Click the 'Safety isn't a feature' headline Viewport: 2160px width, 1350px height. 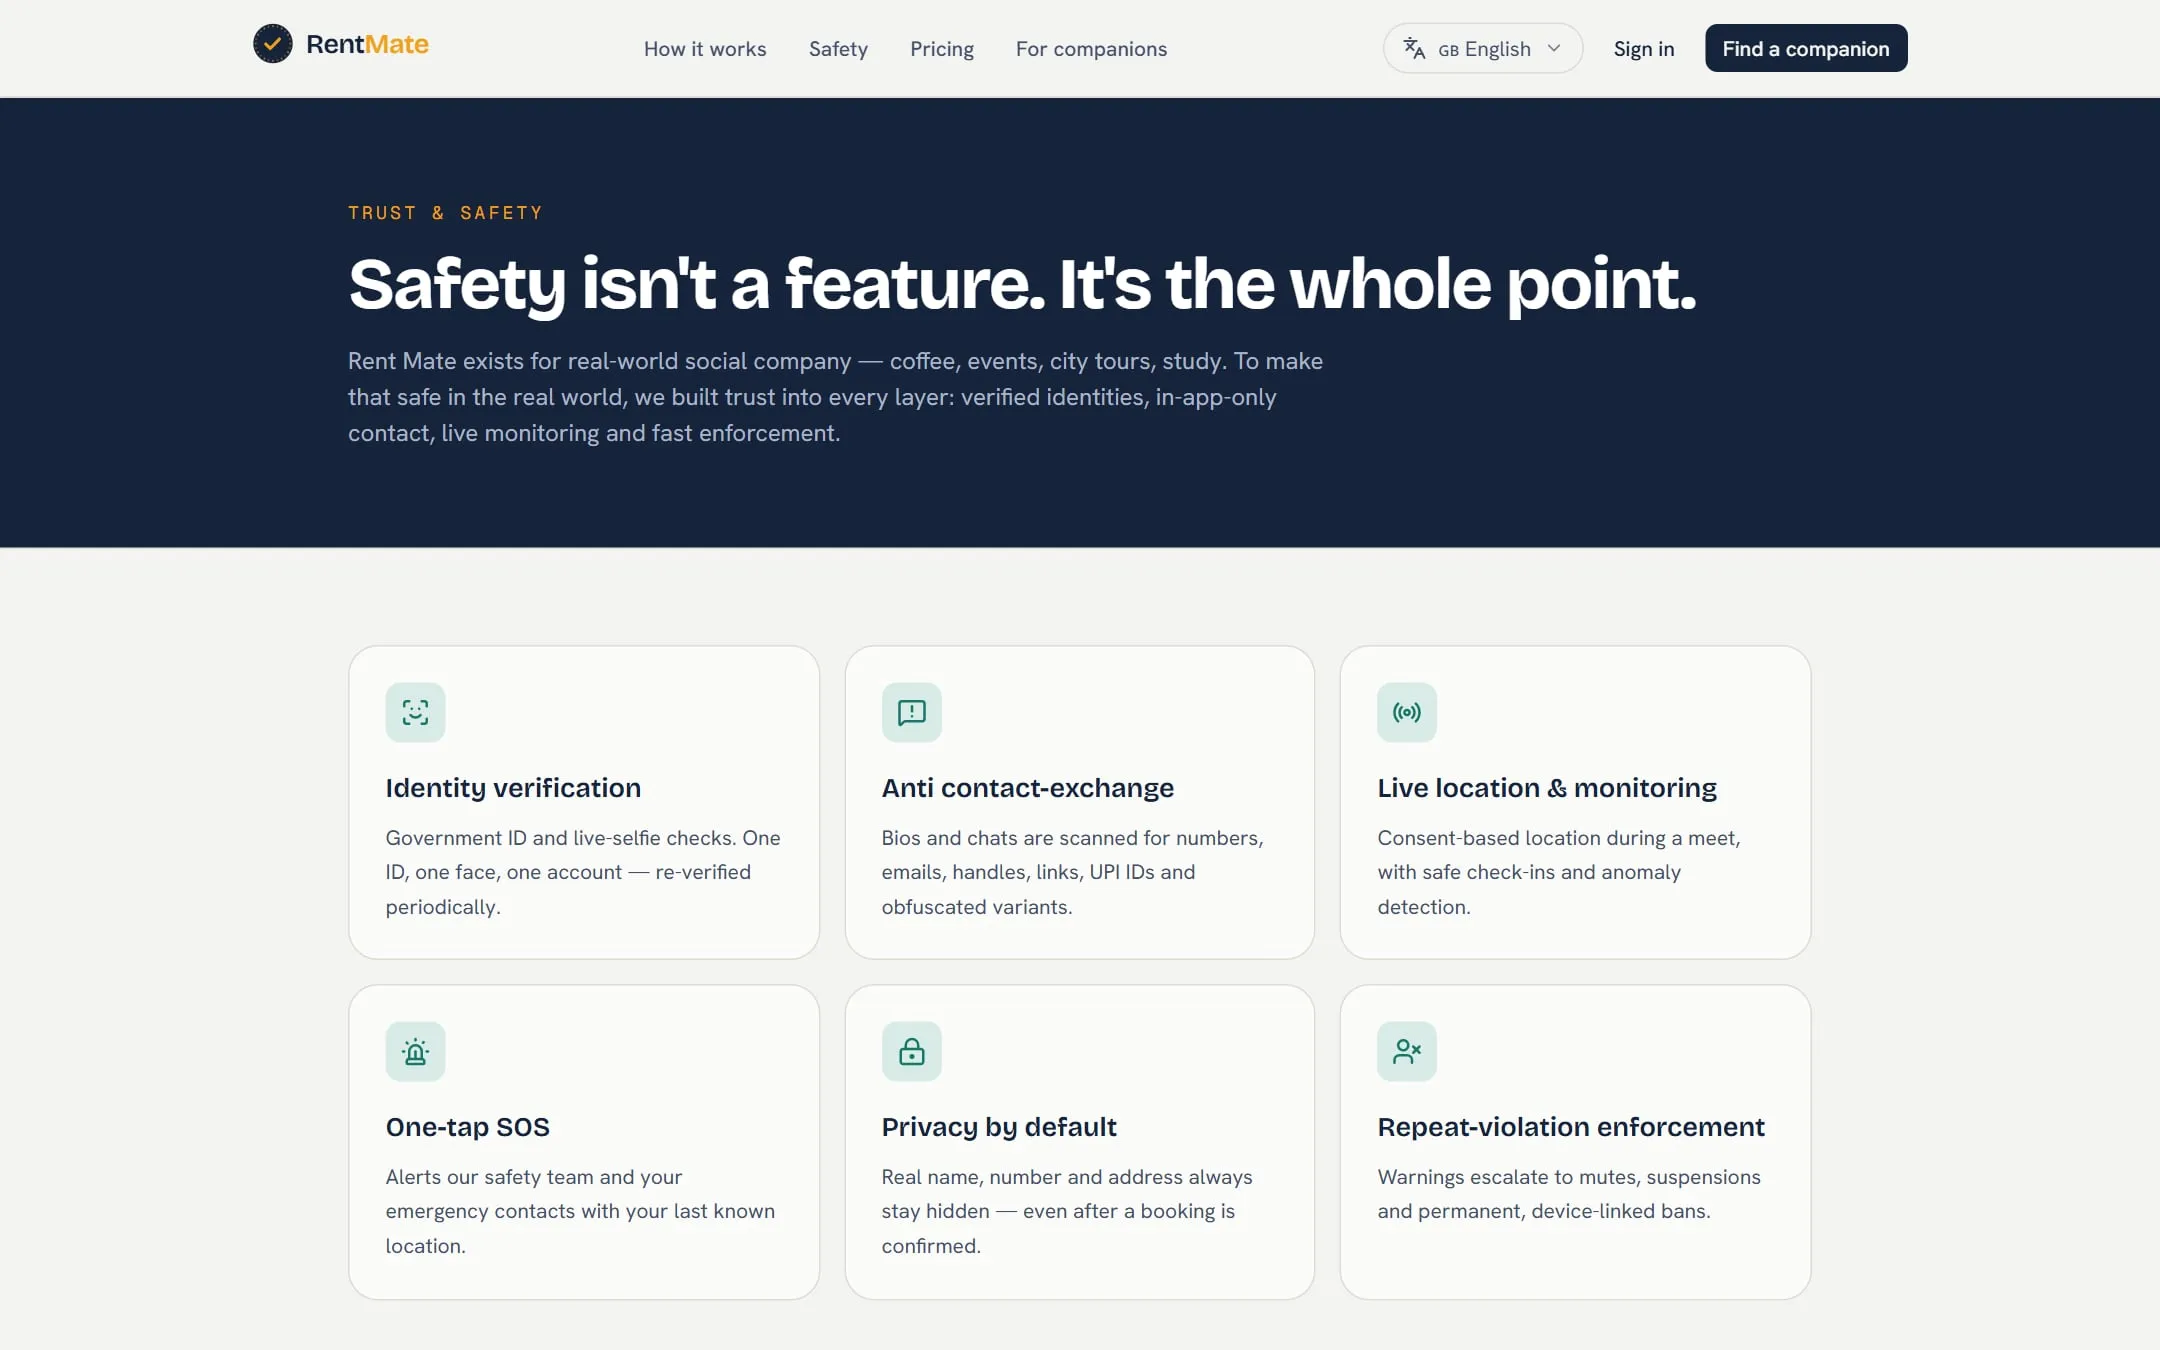pos(1021,285)
